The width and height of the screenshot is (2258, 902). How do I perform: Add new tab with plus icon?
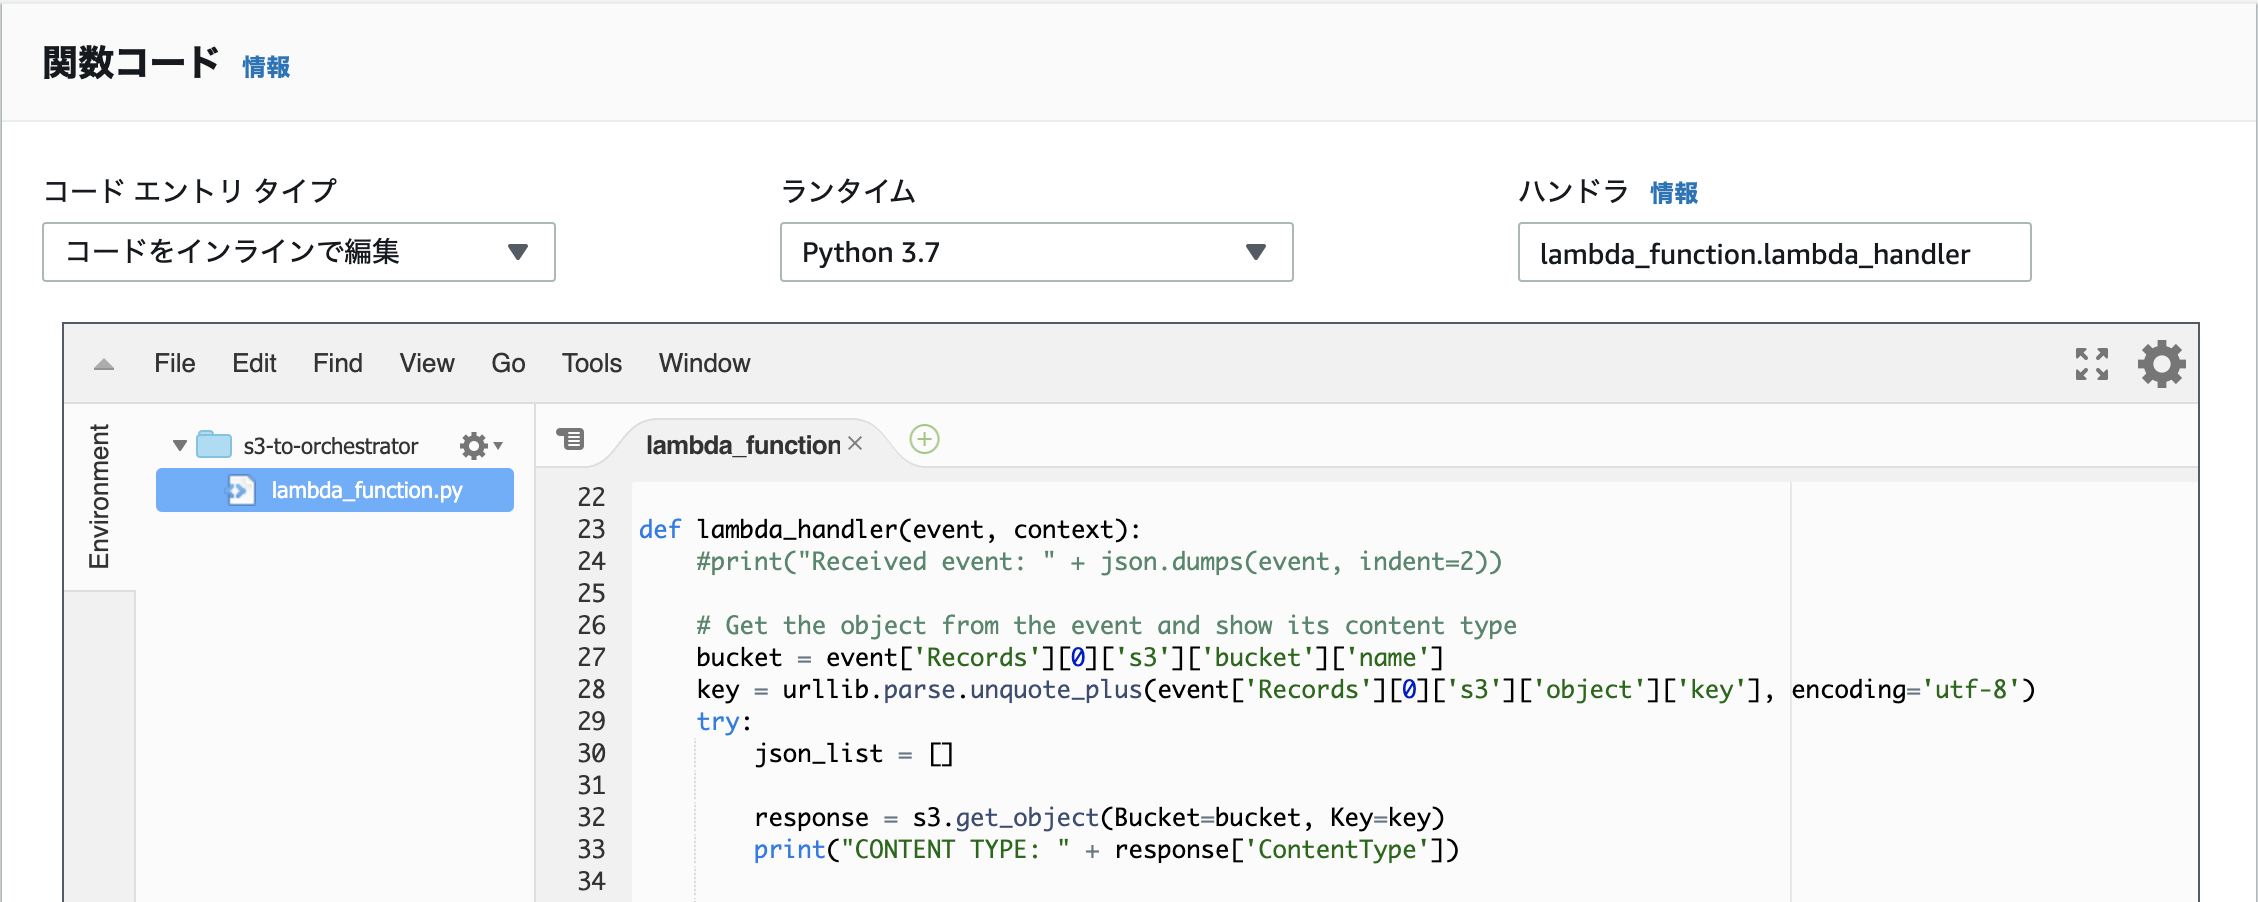(924, 439)
